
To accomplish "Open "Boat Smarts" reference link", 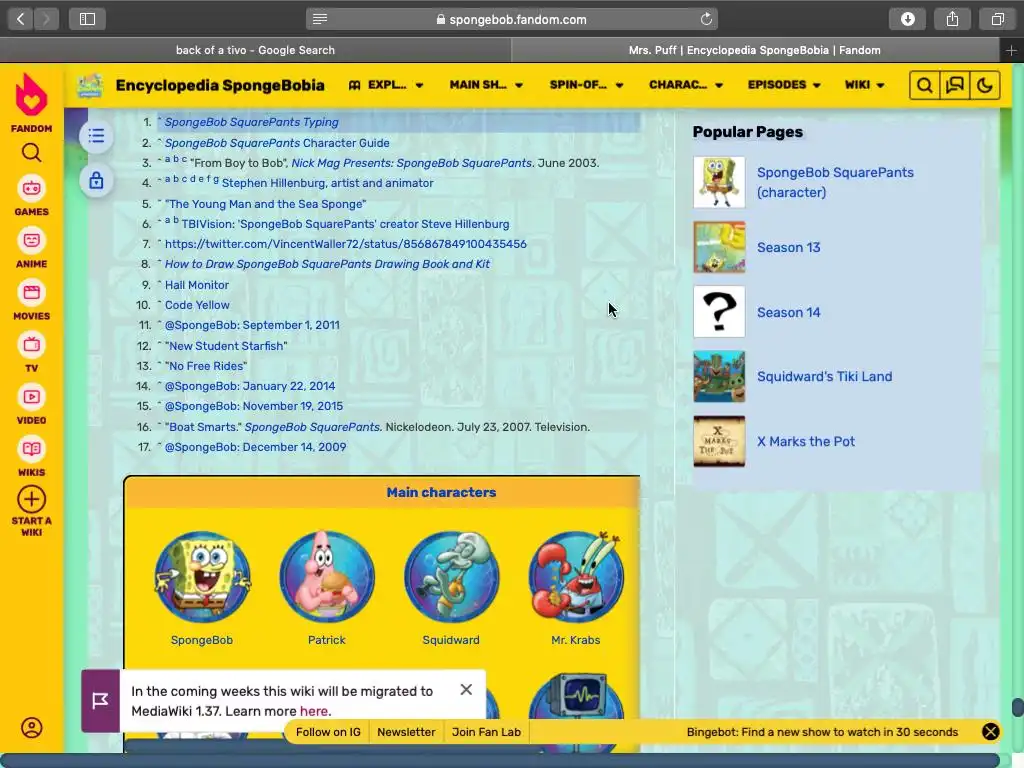I will 203,427.
